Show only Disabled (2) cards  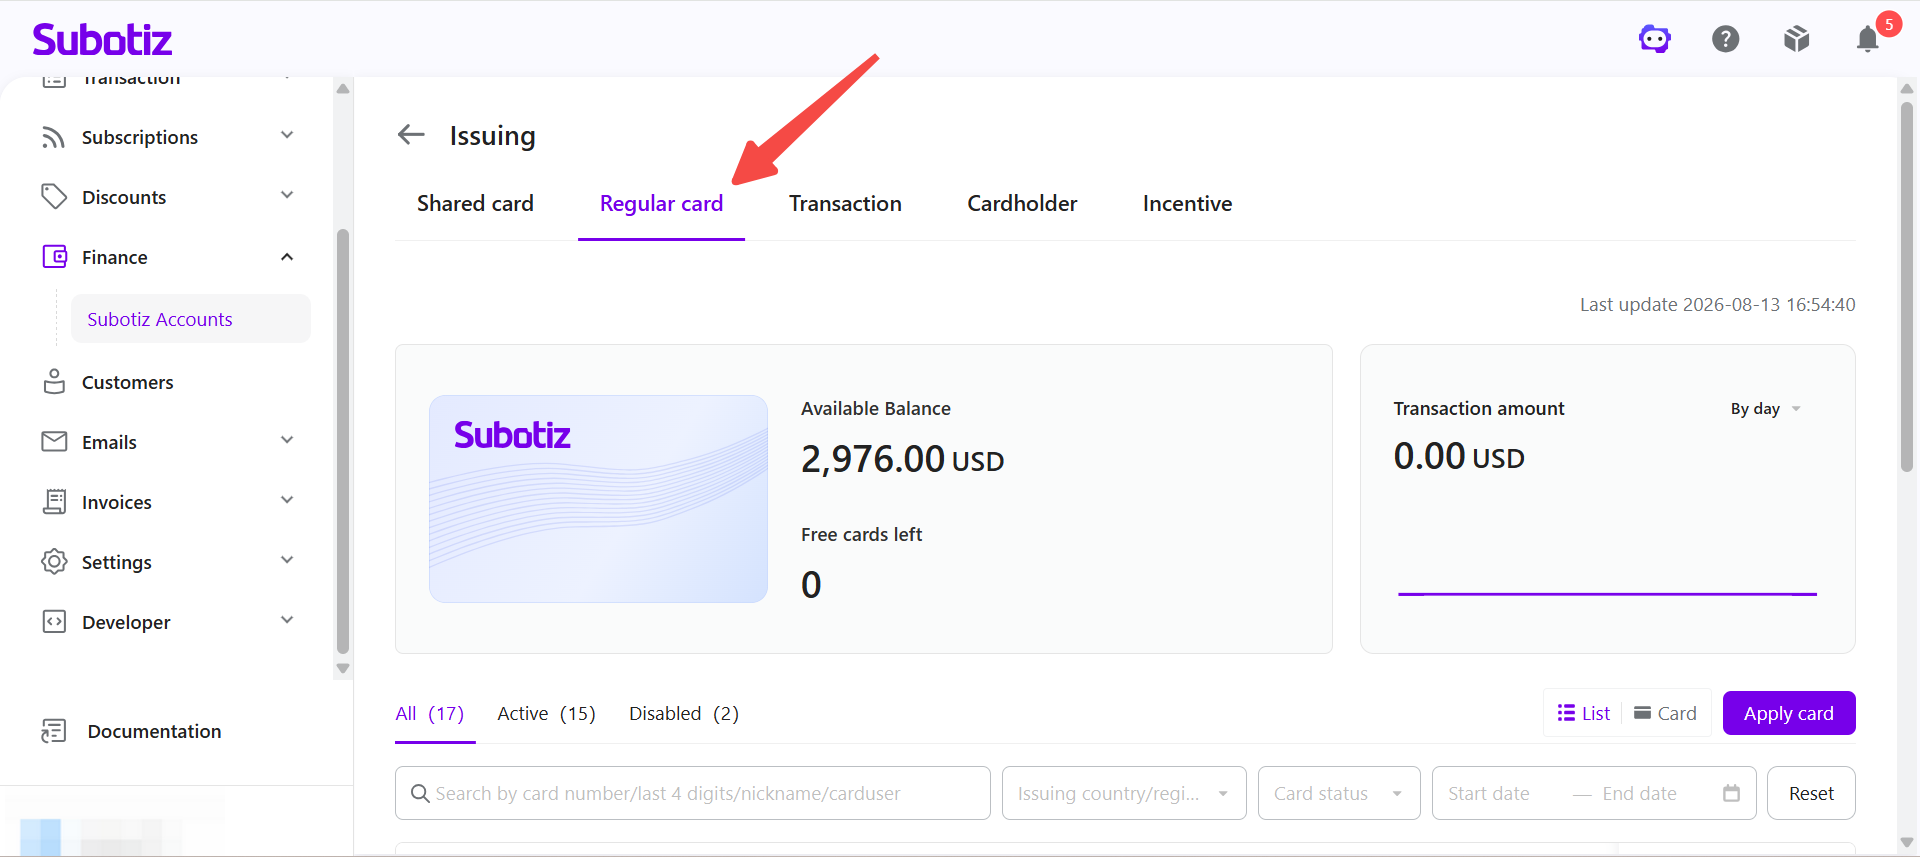click(x=684, y=713)
